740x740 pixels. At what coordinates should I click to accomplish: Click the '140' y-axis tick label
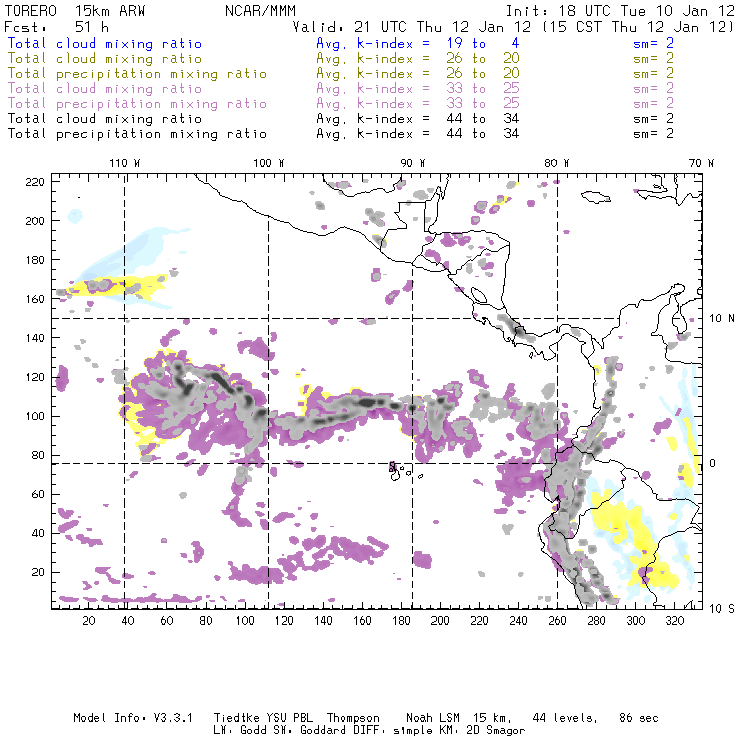pos(35,338)
